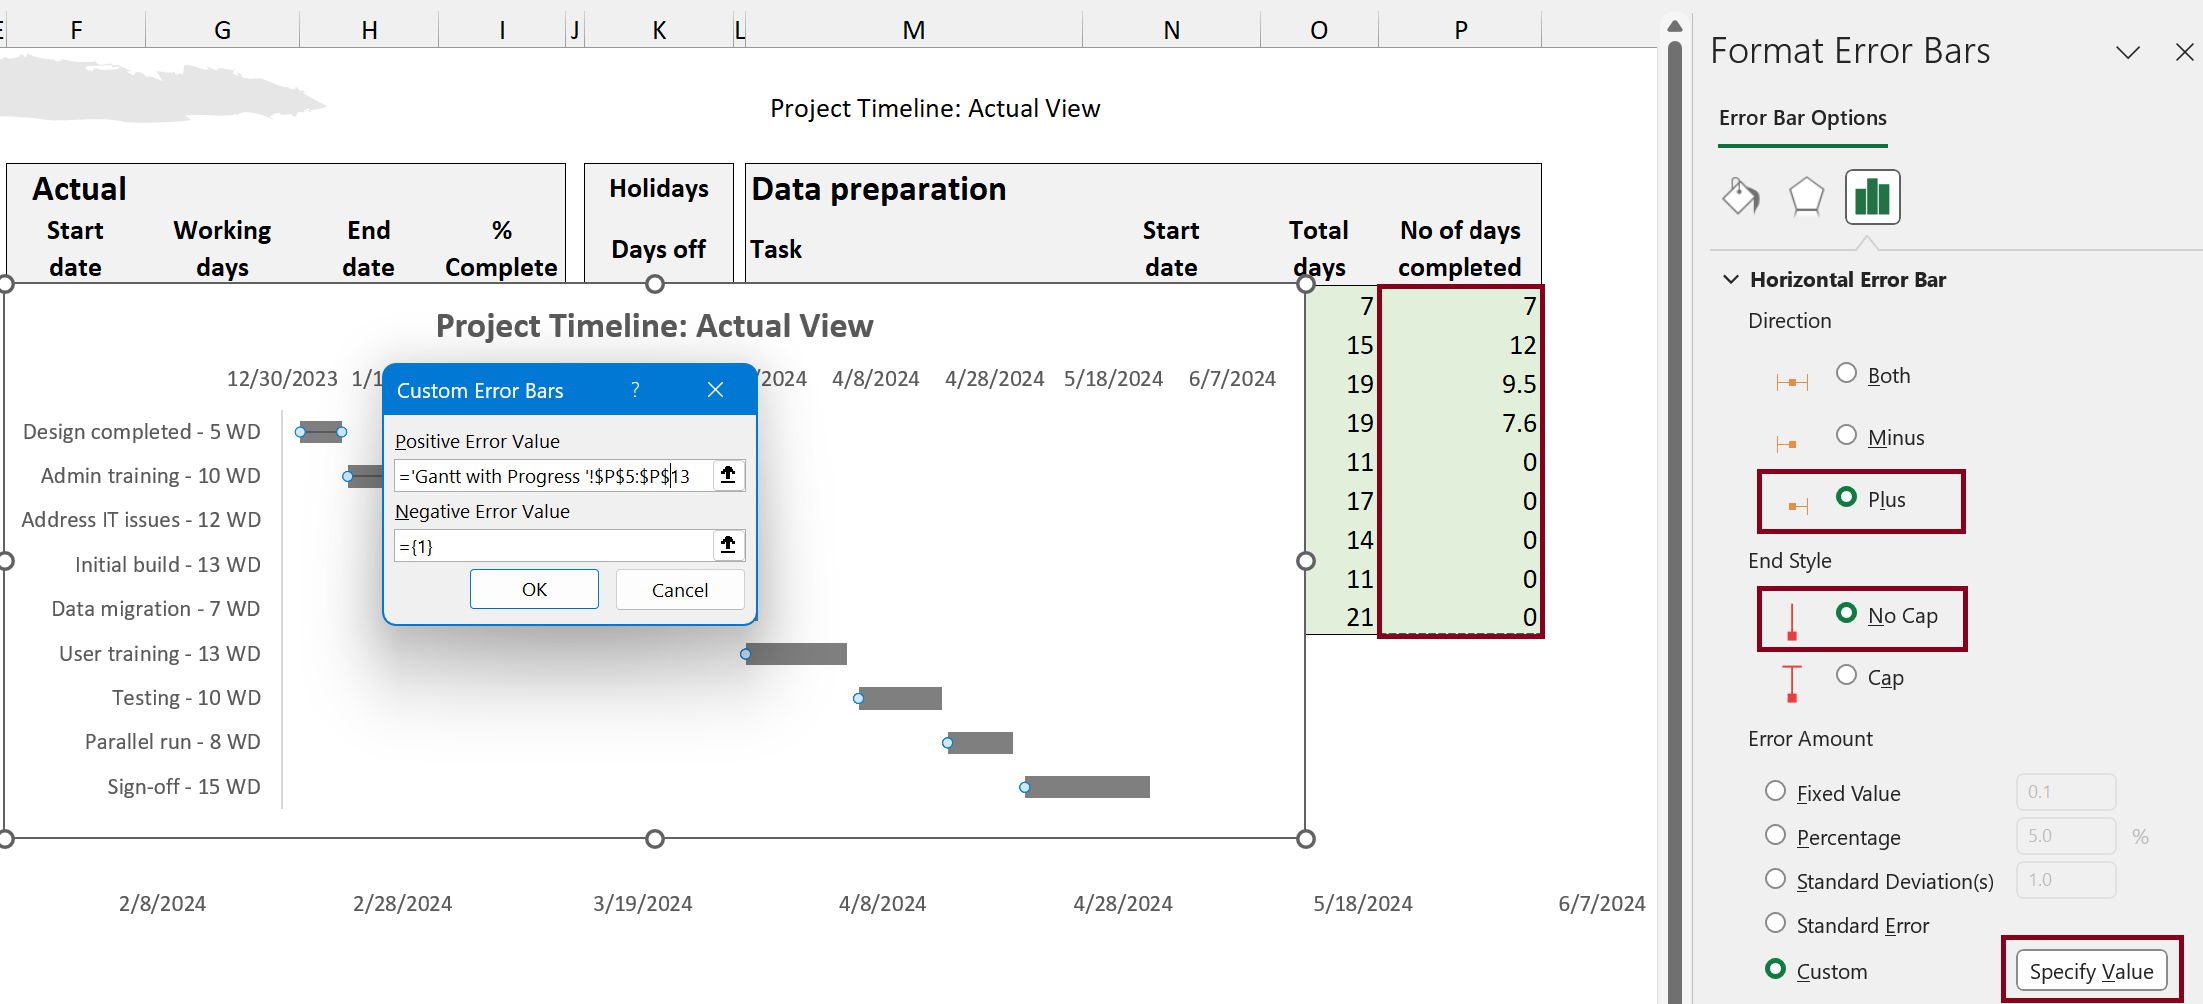Image resolution: width=2203 pixels, height=1004 pixels.
Task: Open Format Error Bars pane options dropdown
Action: click(x=2128, y=52)
